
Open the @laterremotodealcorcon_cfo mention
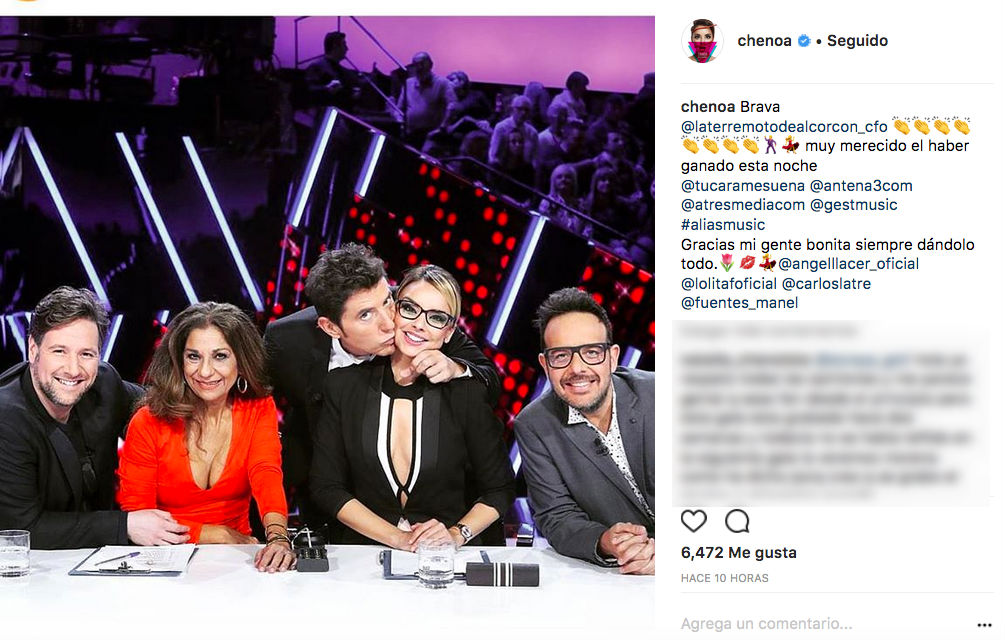tap(784, 127)
